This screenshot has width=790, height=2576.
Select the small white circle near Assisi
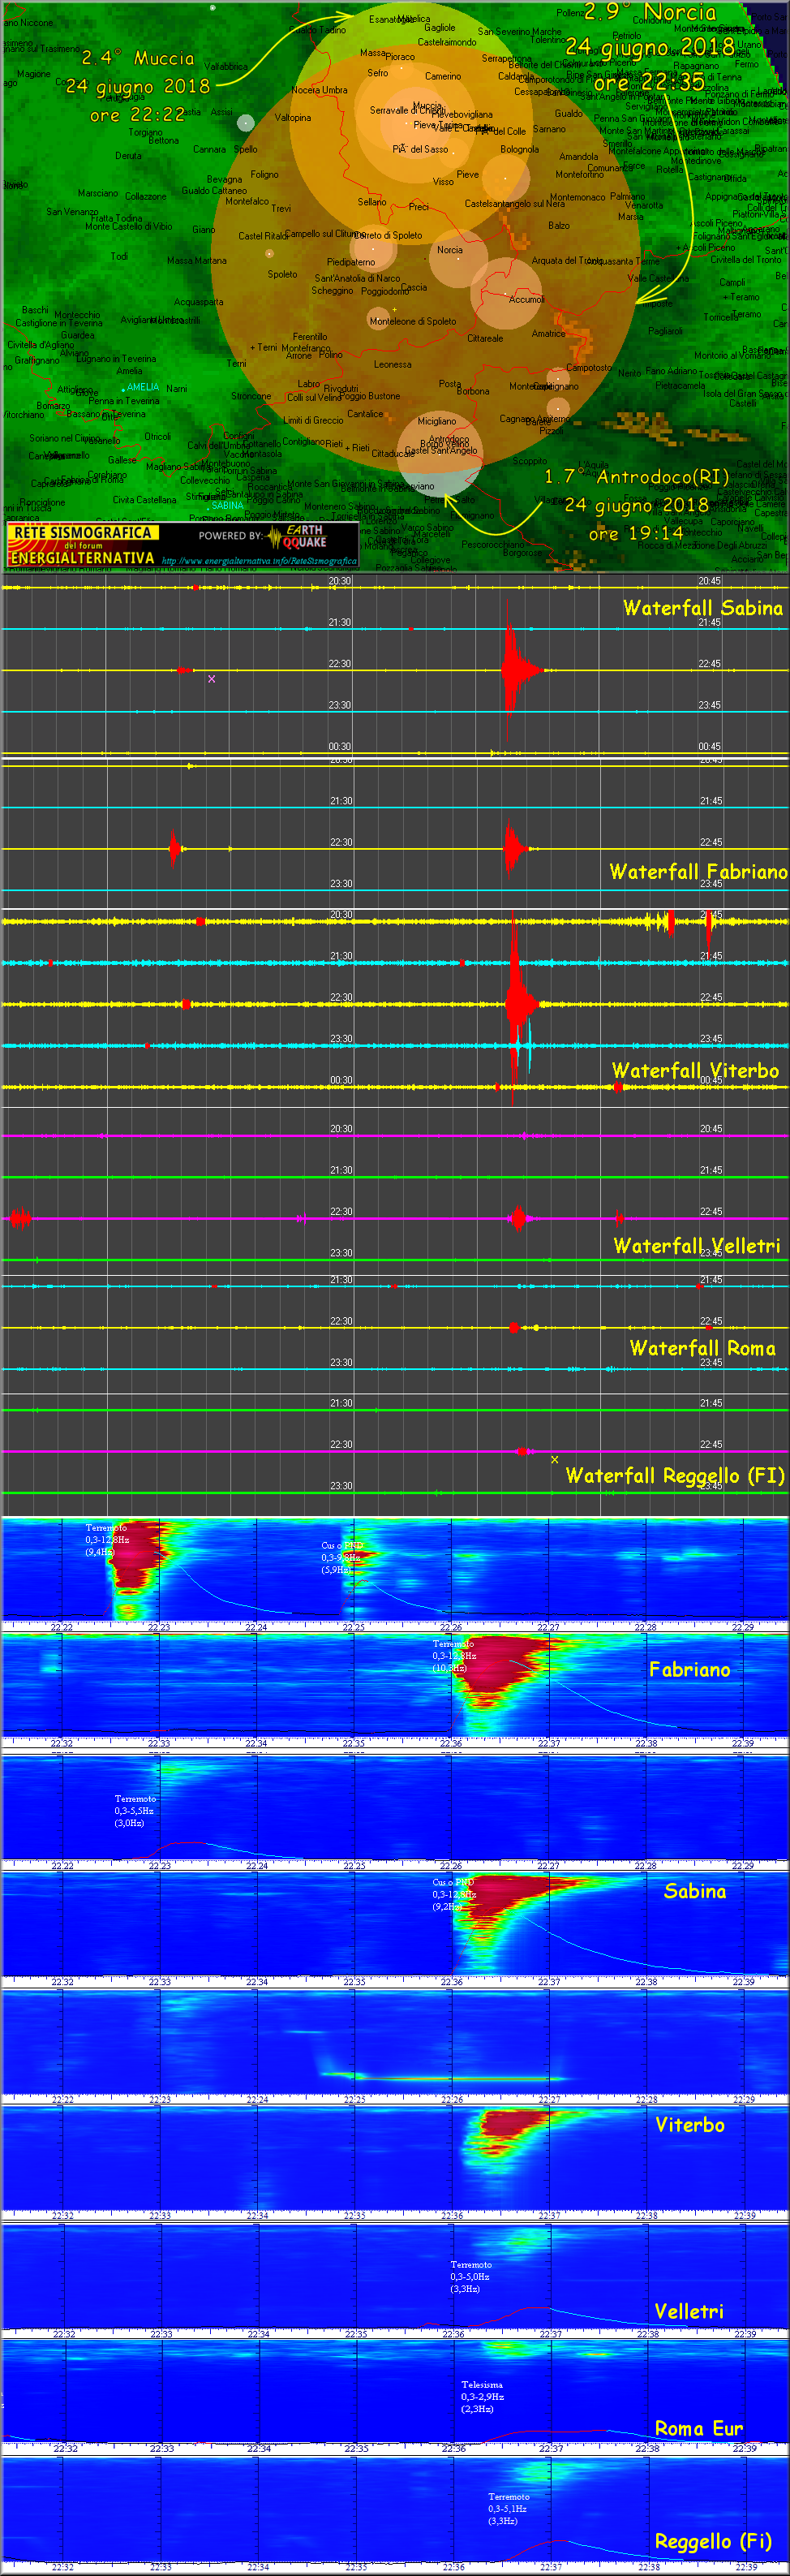click(246, 123)
